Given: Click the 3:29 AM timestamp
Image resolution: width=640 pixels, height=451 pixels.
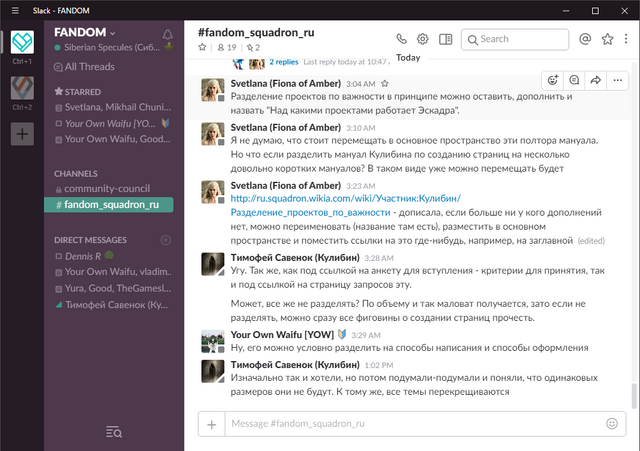Looking at the screenshot, I should tap(366, 335).
